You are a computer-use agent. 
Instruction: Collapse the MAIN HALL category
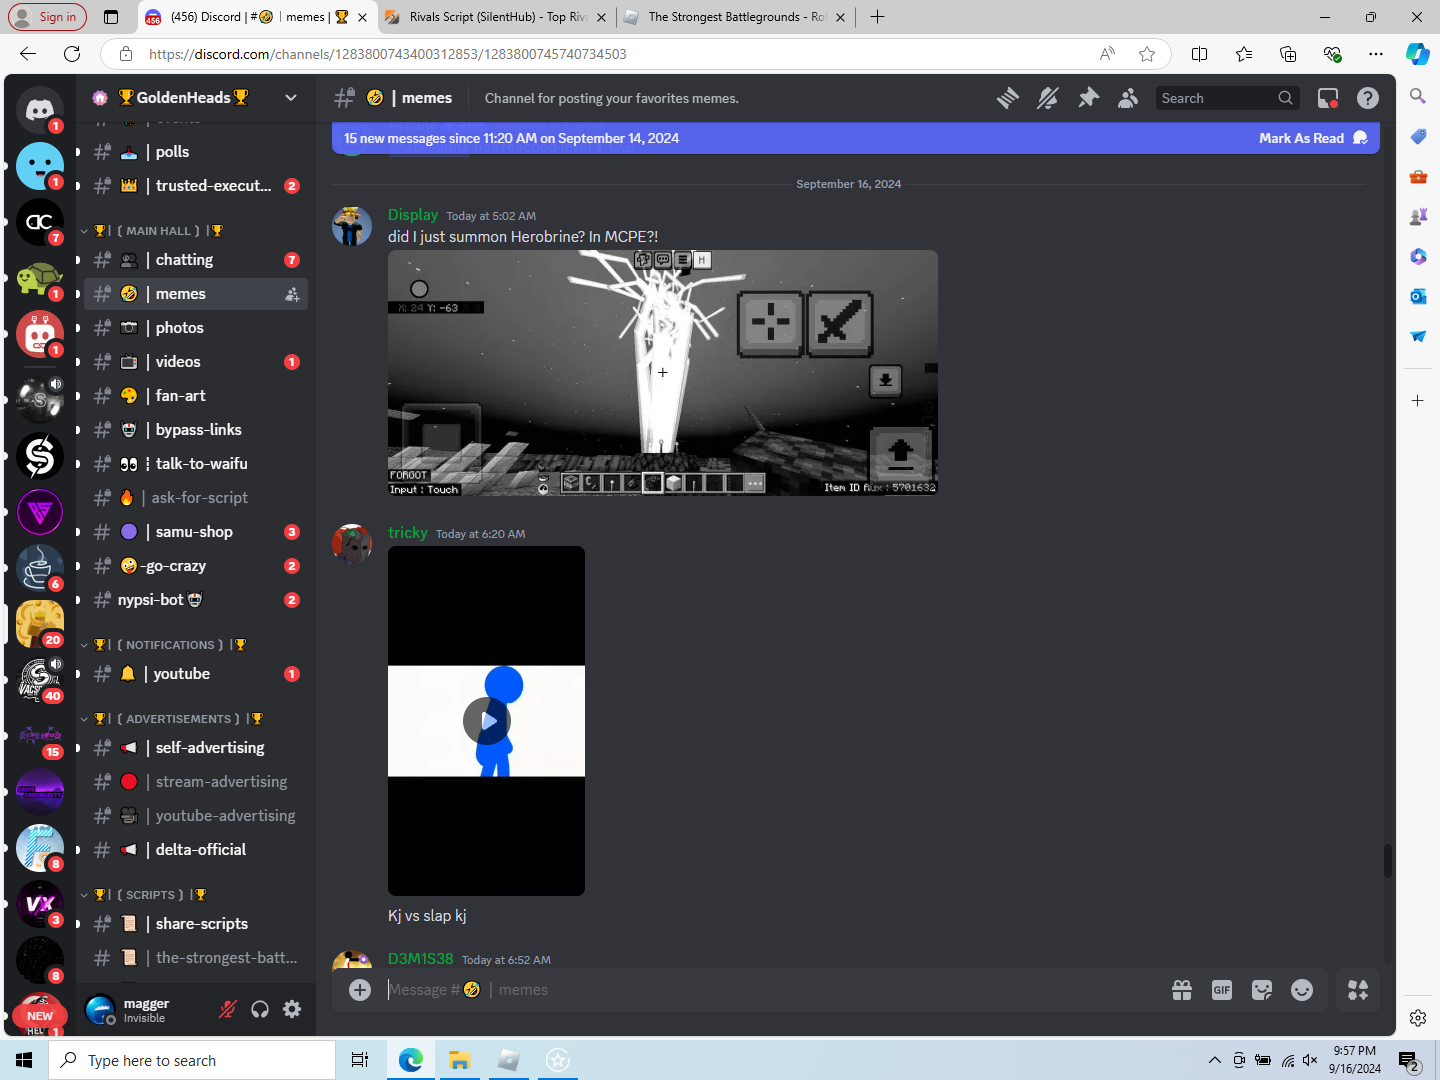tap(156, 231)
